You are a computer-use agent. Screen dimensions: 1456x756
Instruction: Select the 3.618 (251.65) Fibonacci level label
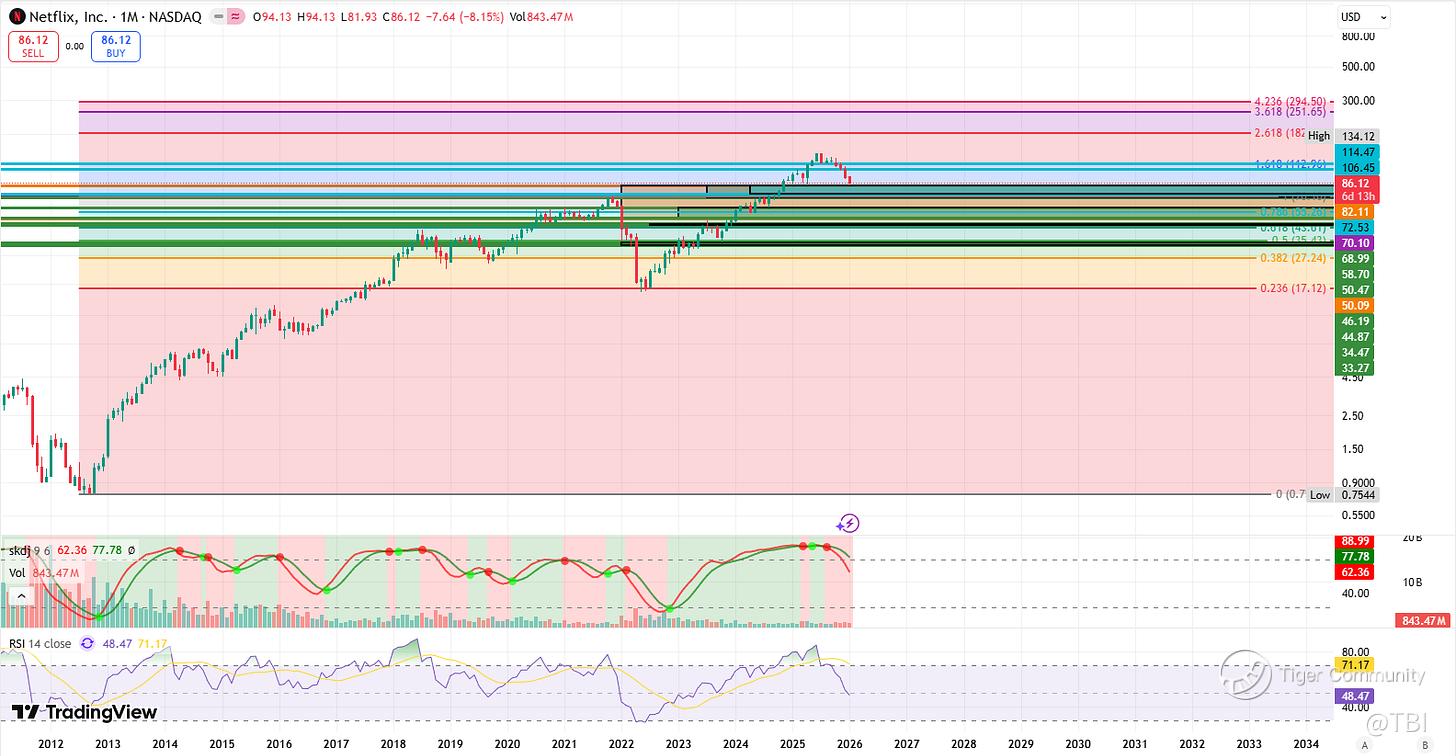[x=1290, y=112]
